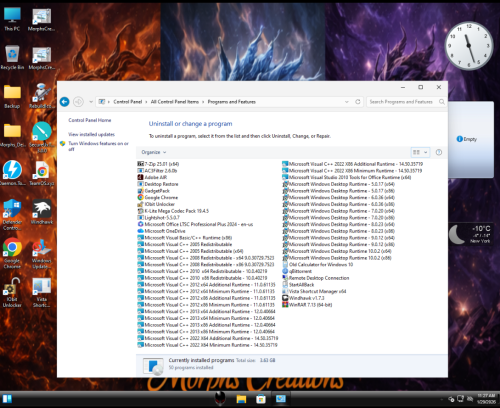Select Lightshot-5.5.0.7 entry
This screenshot has width=500, height=408.
coord(159,217)
